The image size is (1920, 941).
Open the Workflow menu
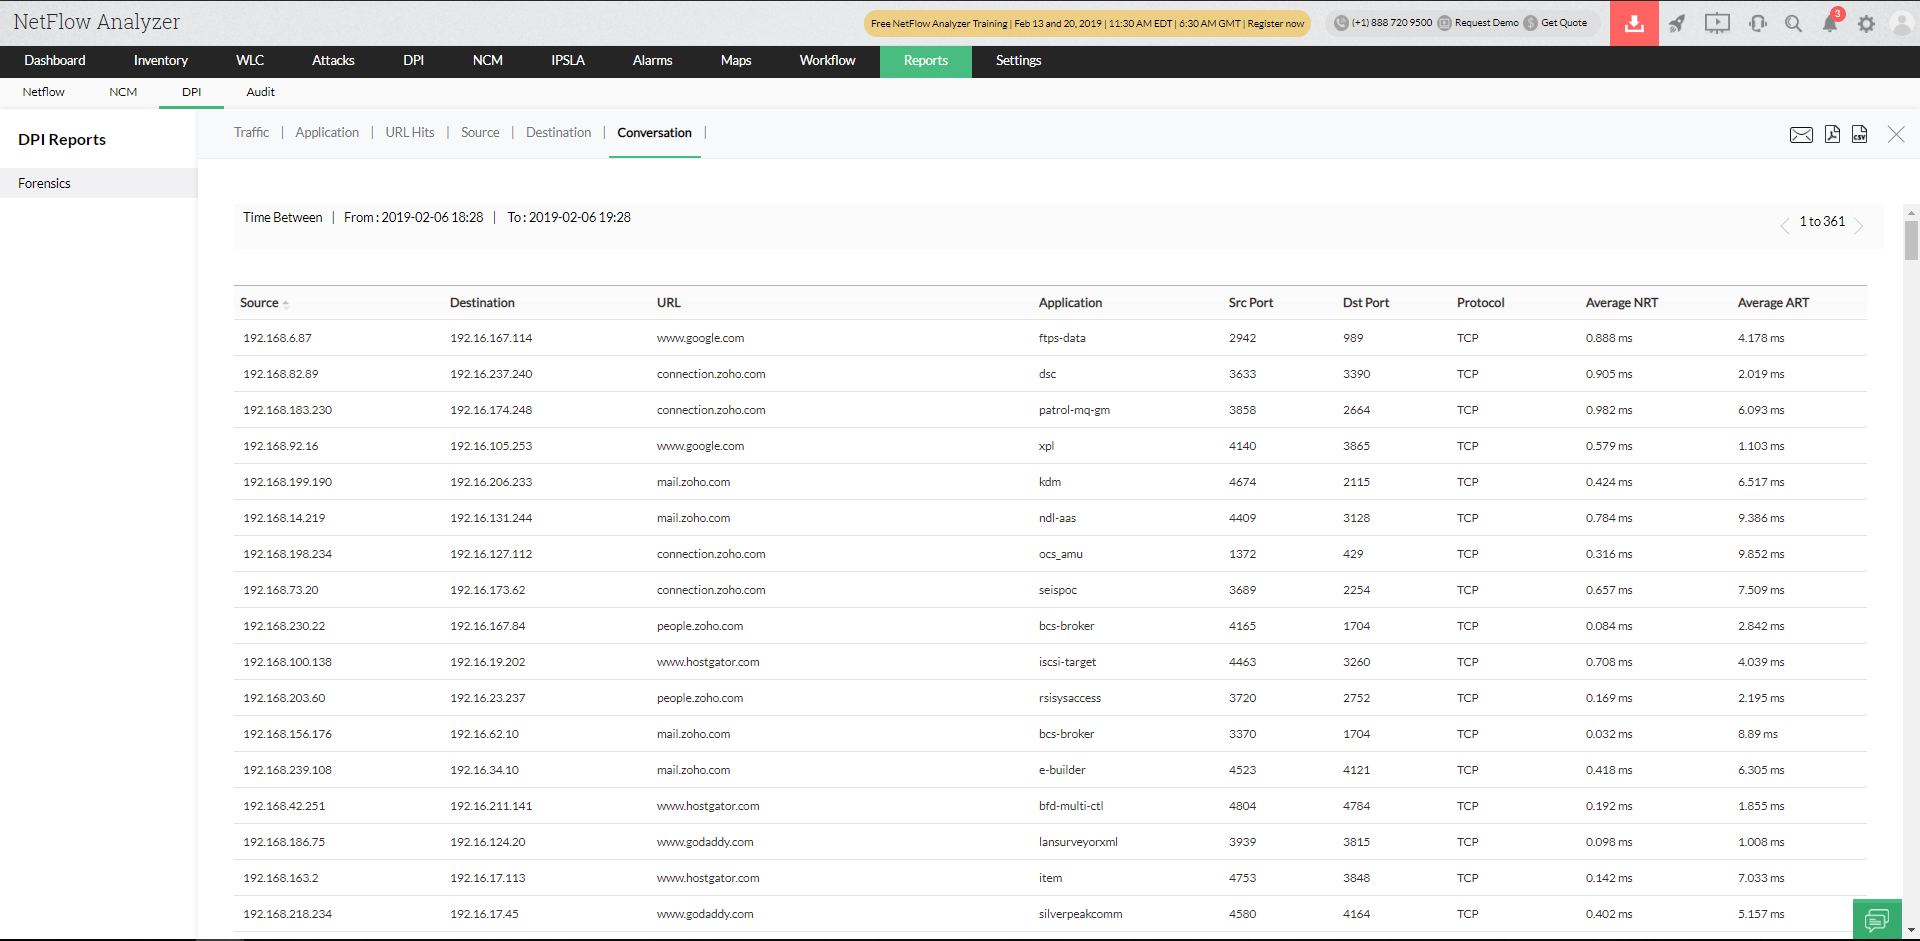click(828, 61)
